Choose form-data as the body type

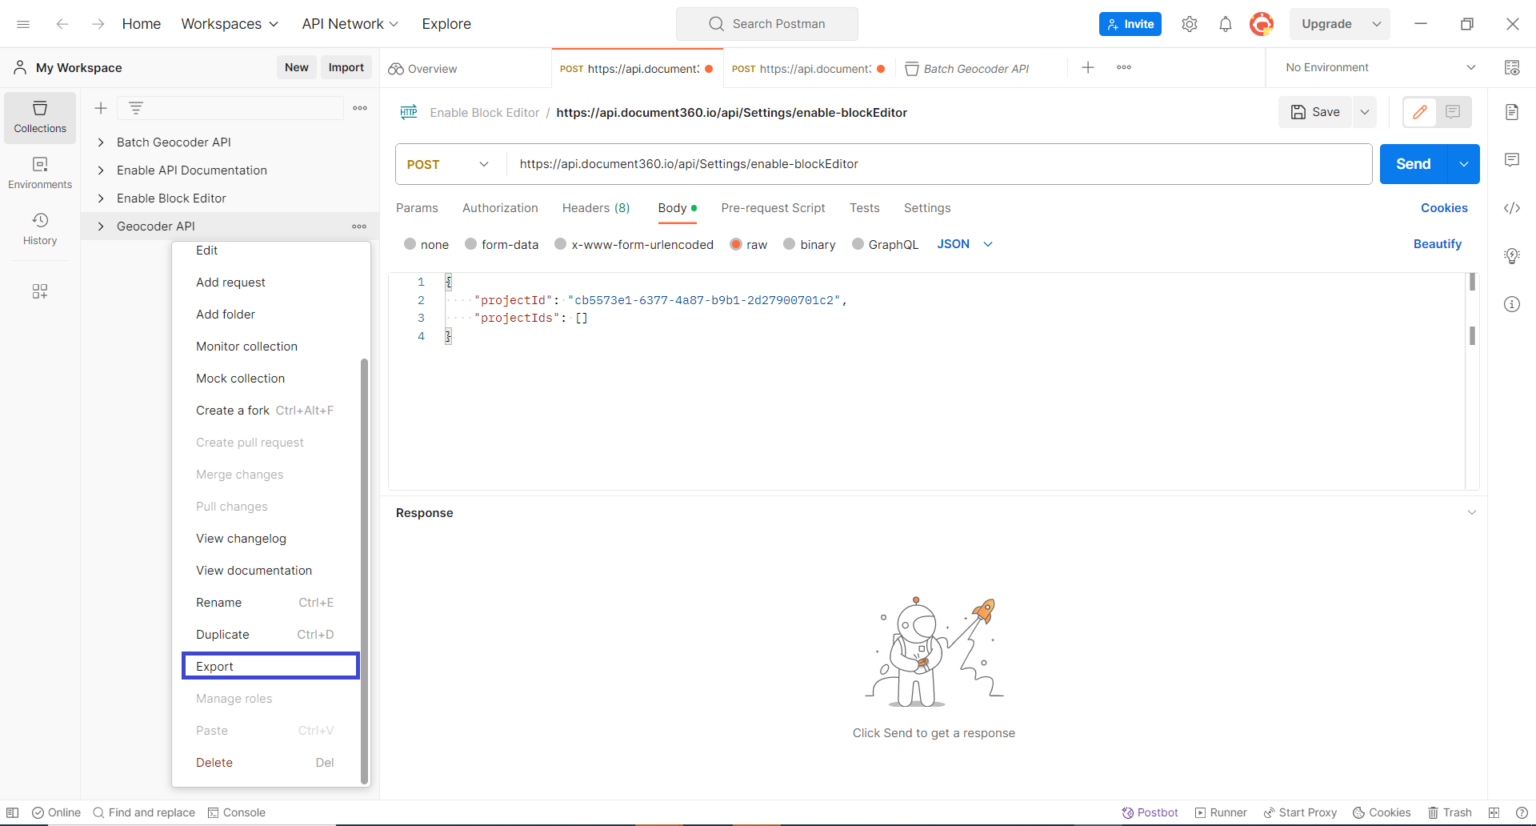[x=502, y=243]
